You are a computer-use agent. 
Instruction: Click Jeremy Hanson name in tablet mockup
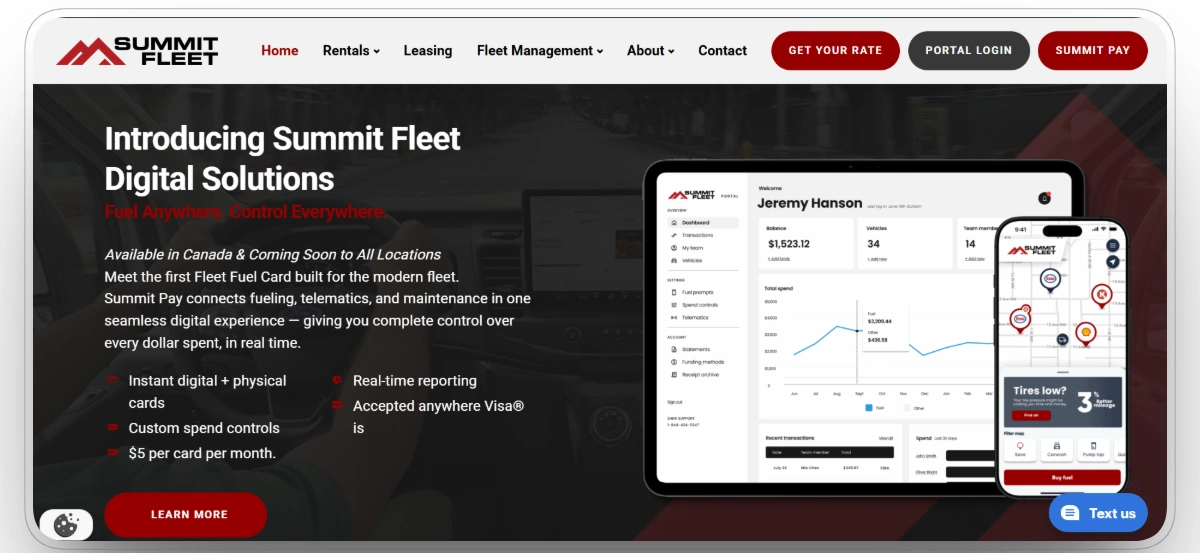(x=810, y=203)
